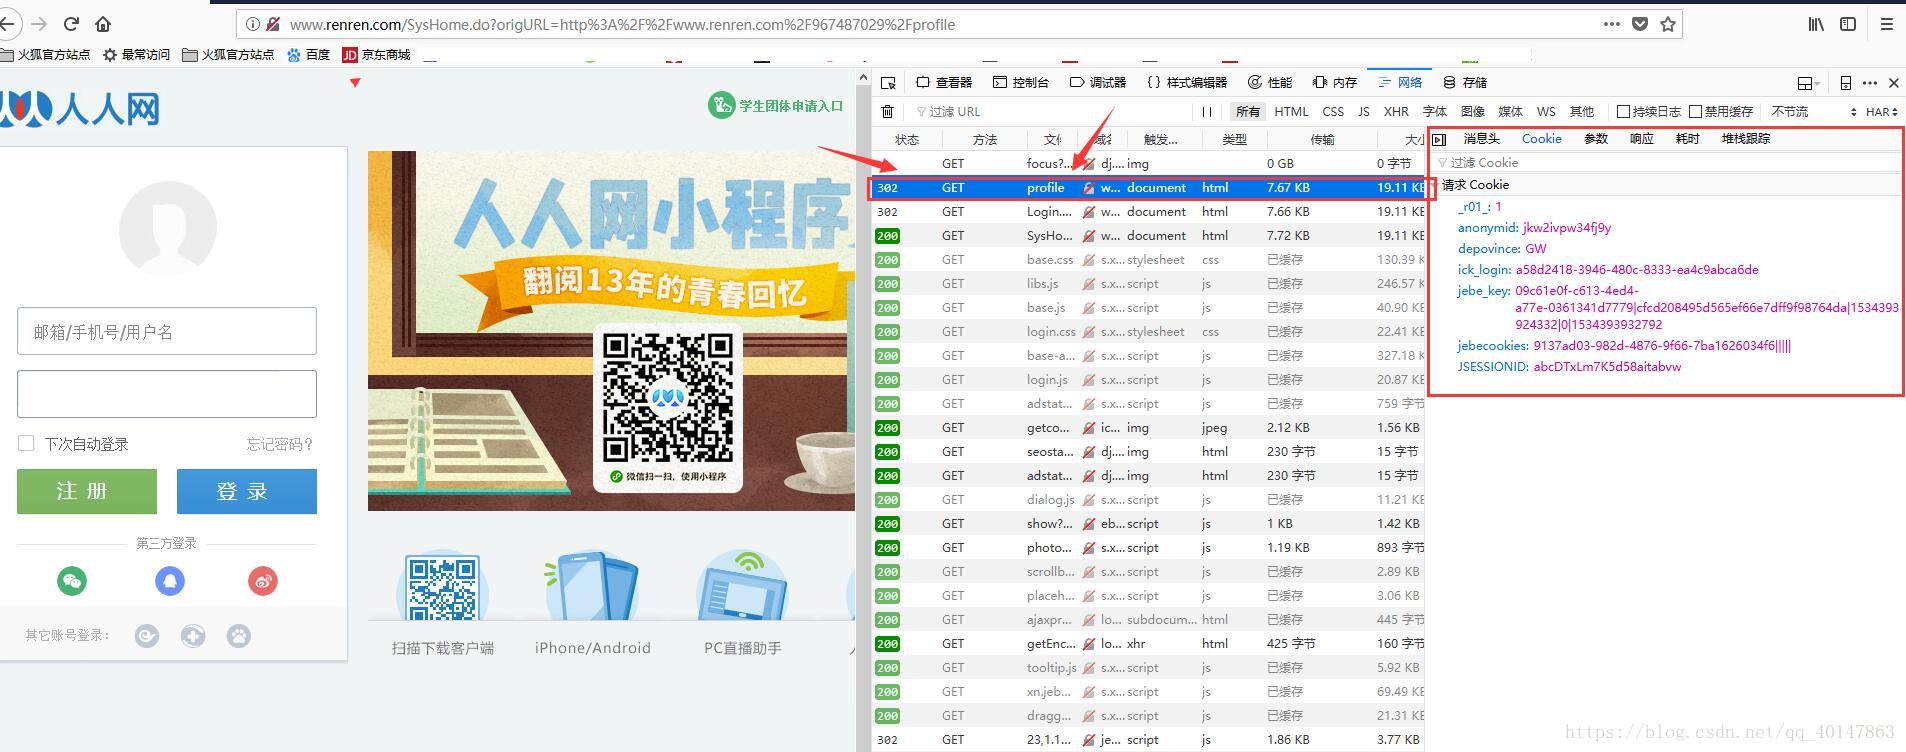Switch to the 内存 memory tab

pos(1335,82)
